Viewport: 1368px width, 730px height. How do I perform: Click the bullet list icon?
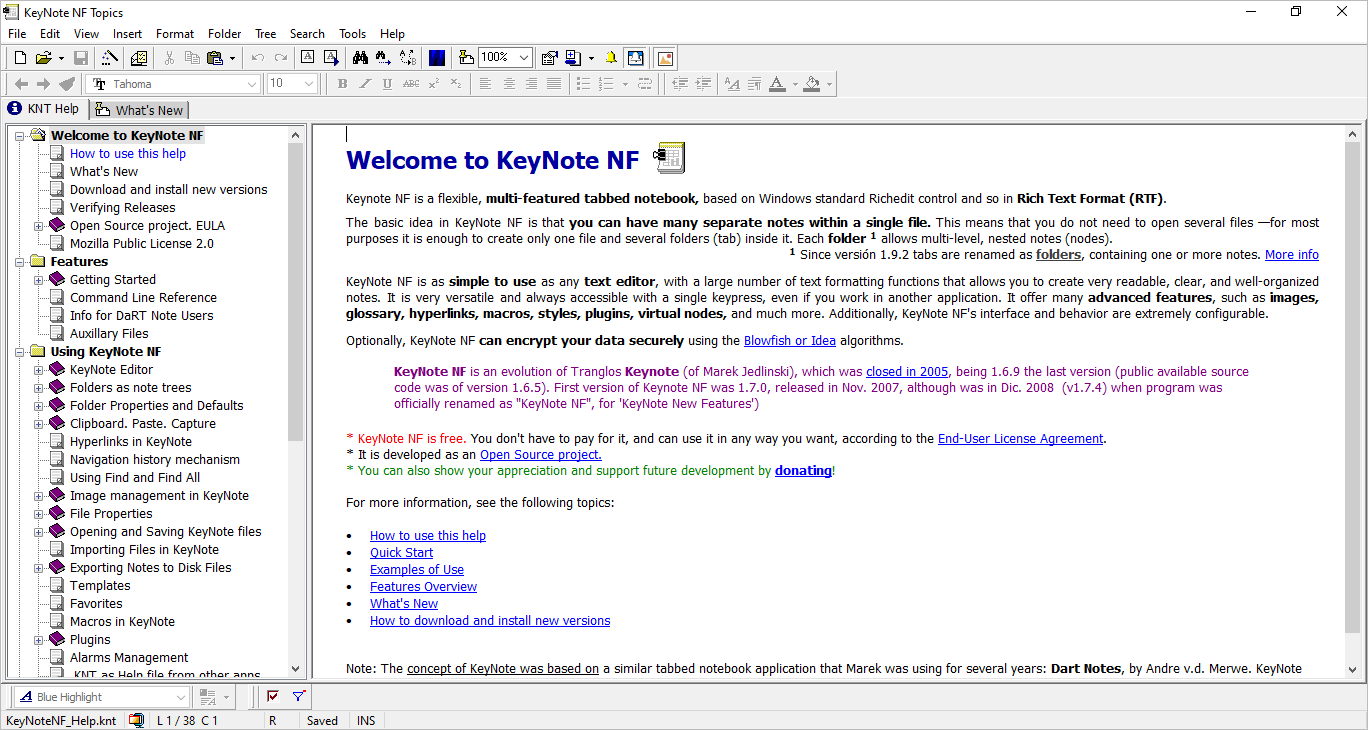tap(584, 84)
